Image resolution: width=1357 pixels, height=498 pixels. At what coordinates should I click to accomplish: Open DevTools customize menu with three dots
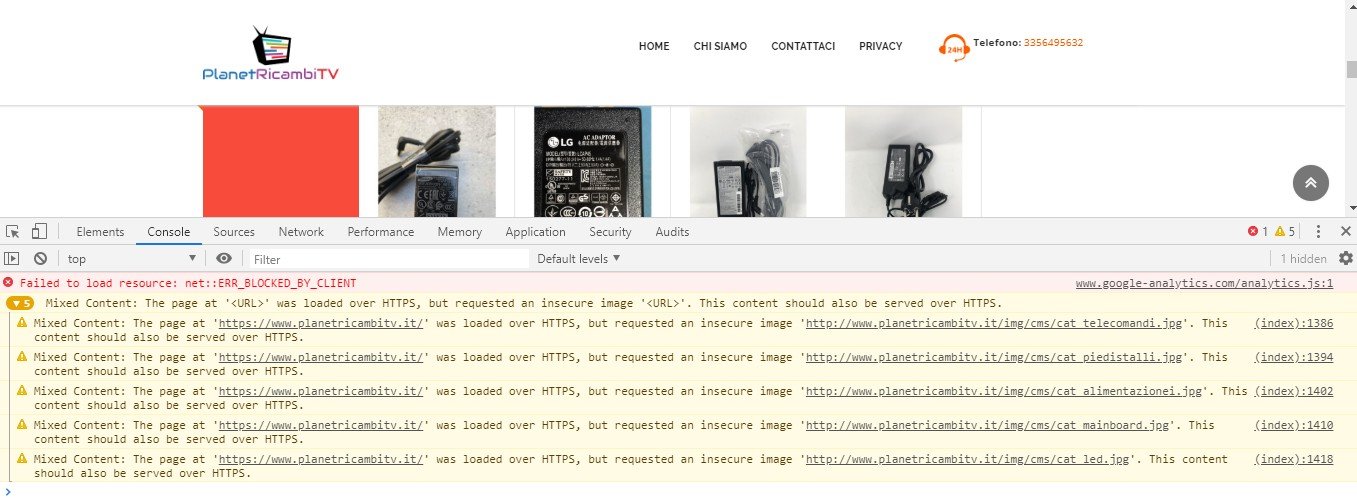coord(1319,232)
